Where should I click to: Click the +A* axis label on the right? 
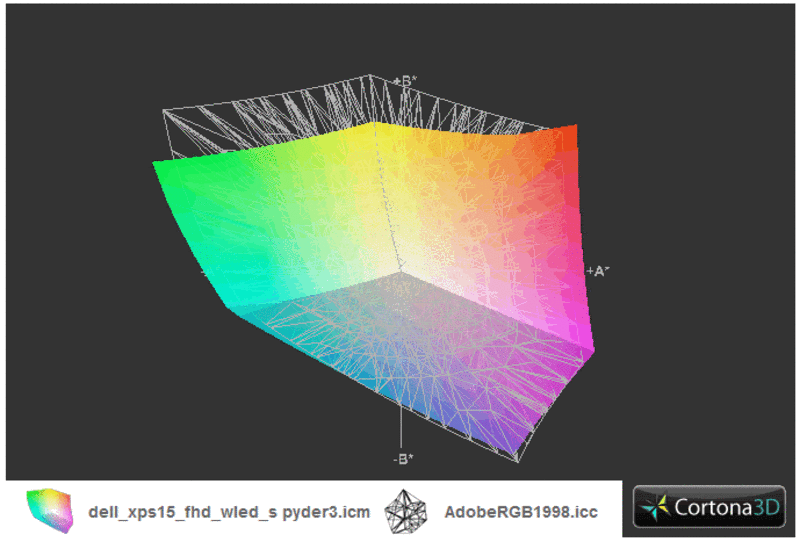click(x=598, y=271)
